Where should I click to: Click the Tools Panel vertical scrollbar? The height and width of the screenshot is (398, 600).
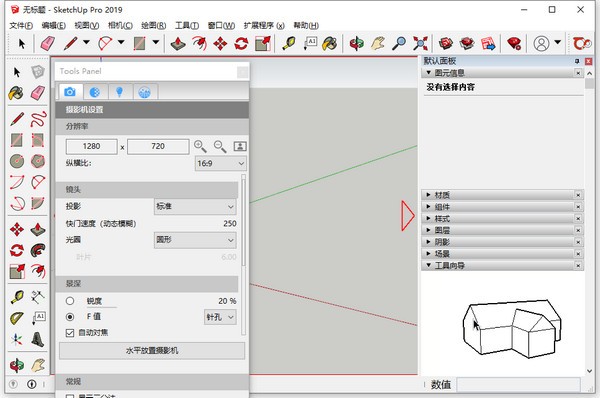(x=243, y=254)
